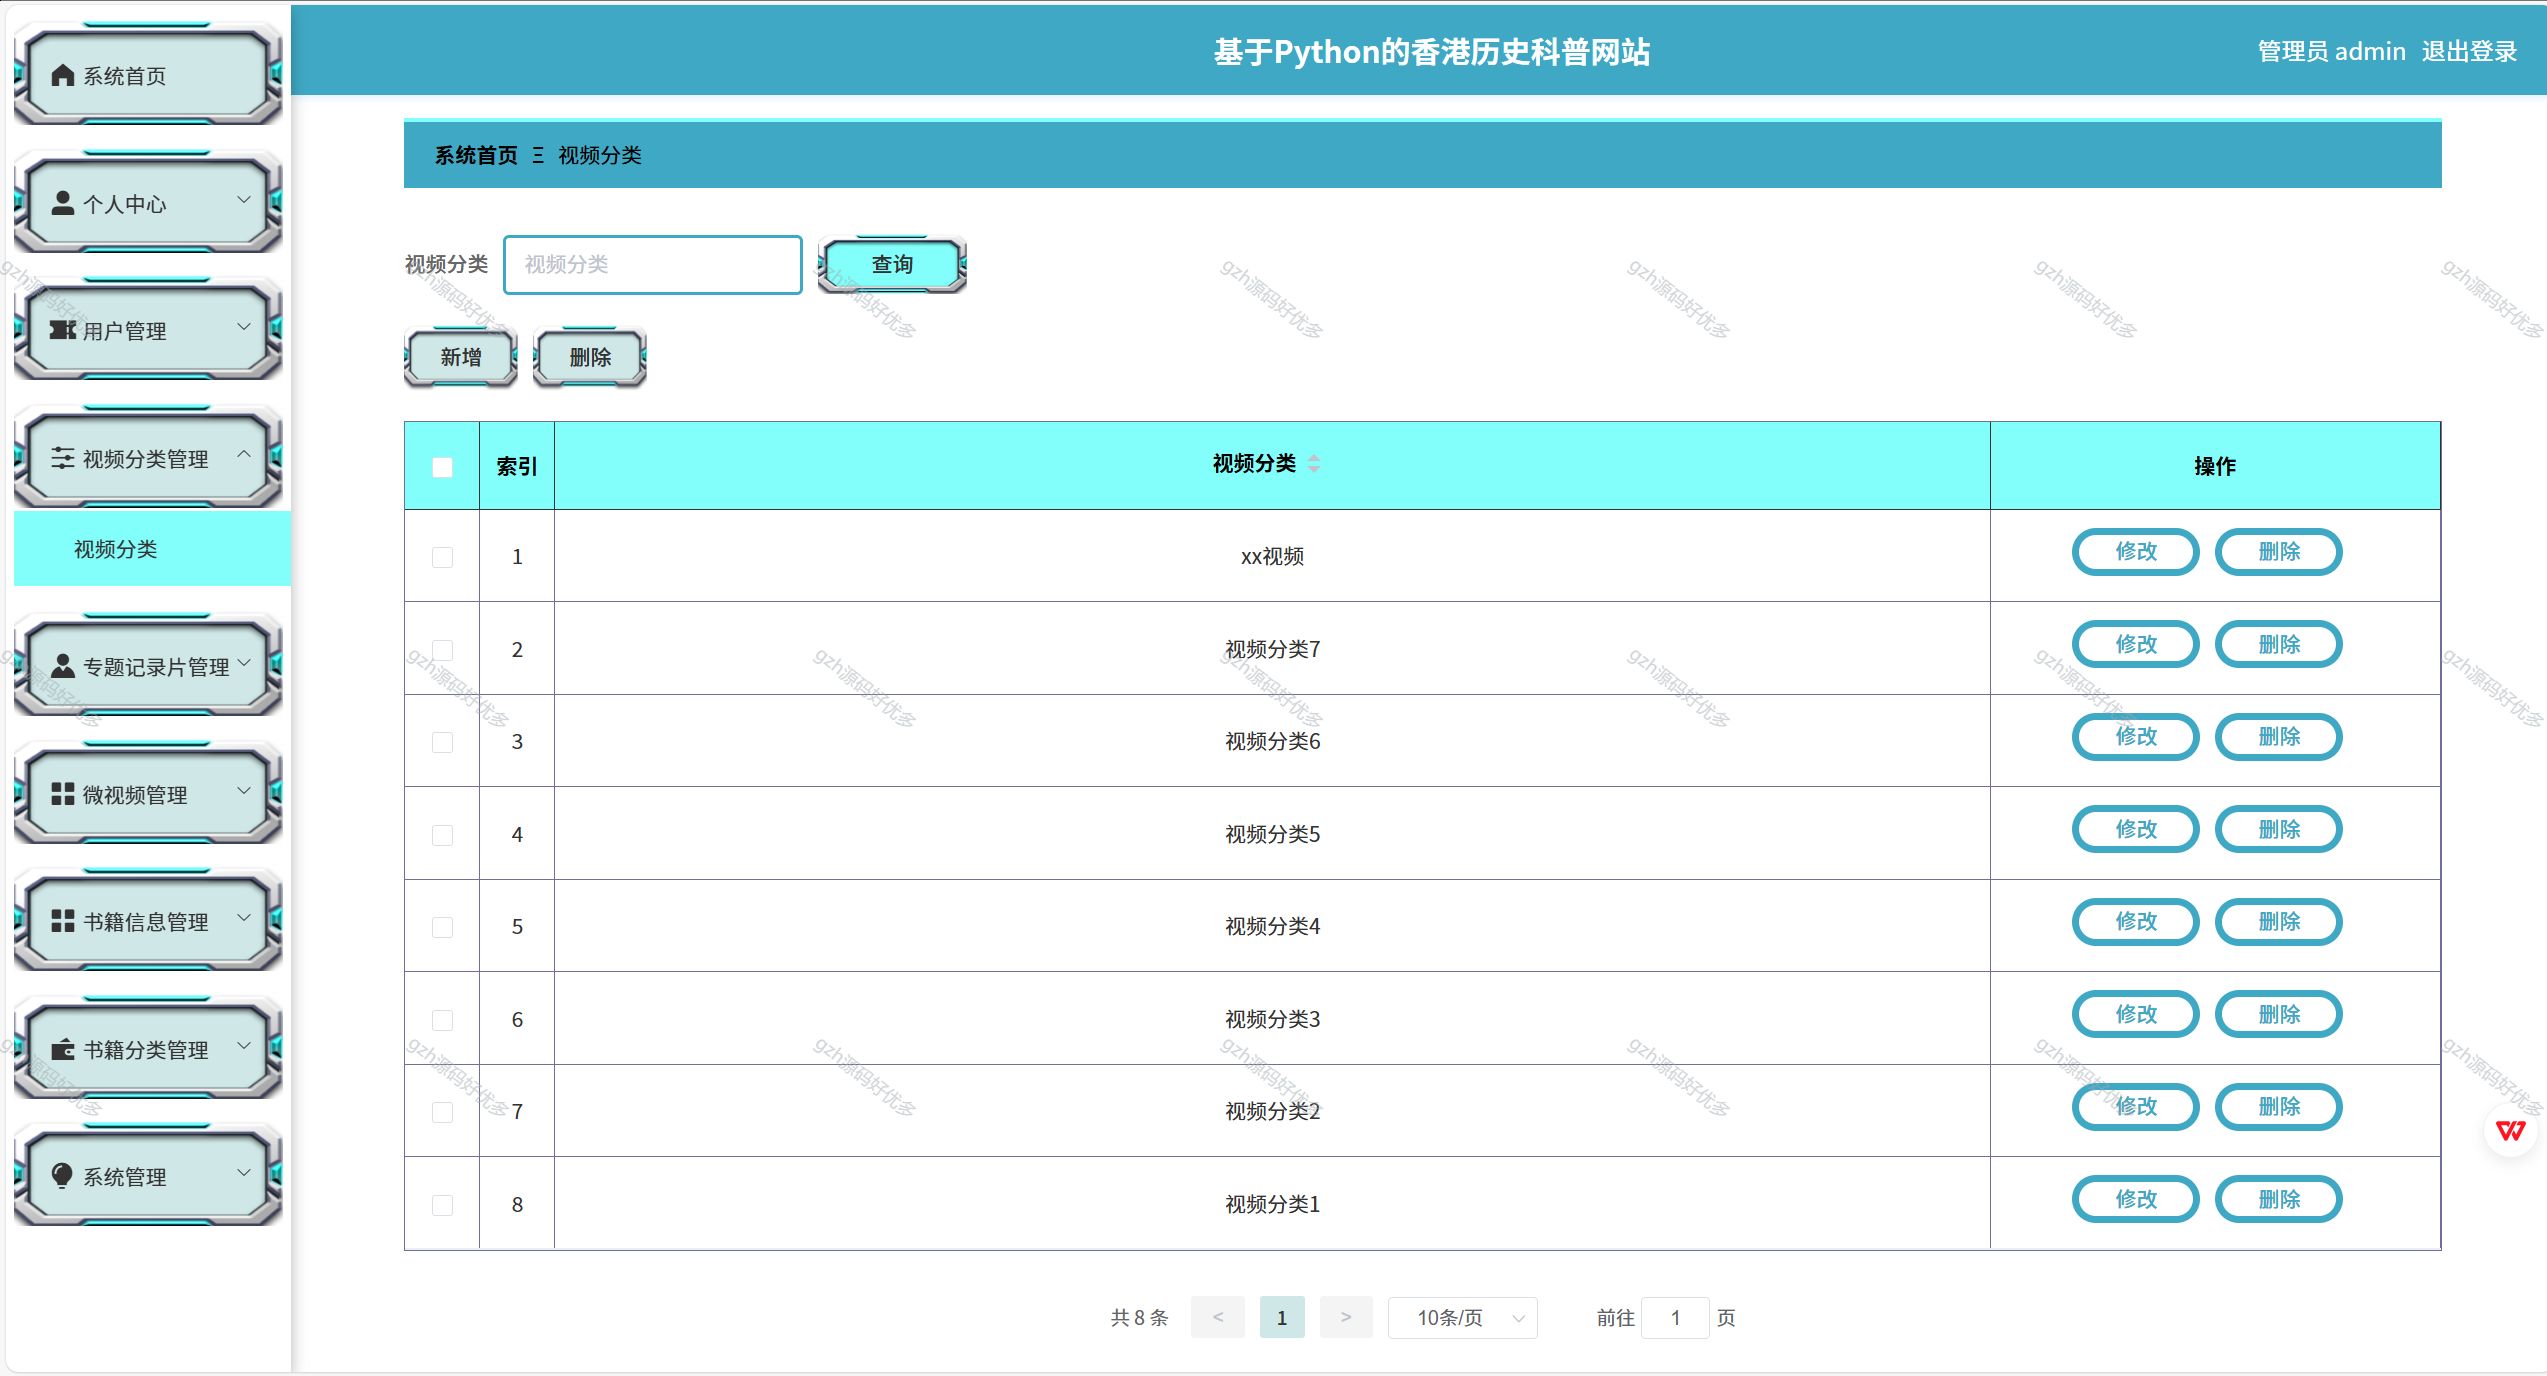This screenshot has width=2547, height=1376.
Task: Toggle the select-all checkbox in table header
Action: click(442, 467)
